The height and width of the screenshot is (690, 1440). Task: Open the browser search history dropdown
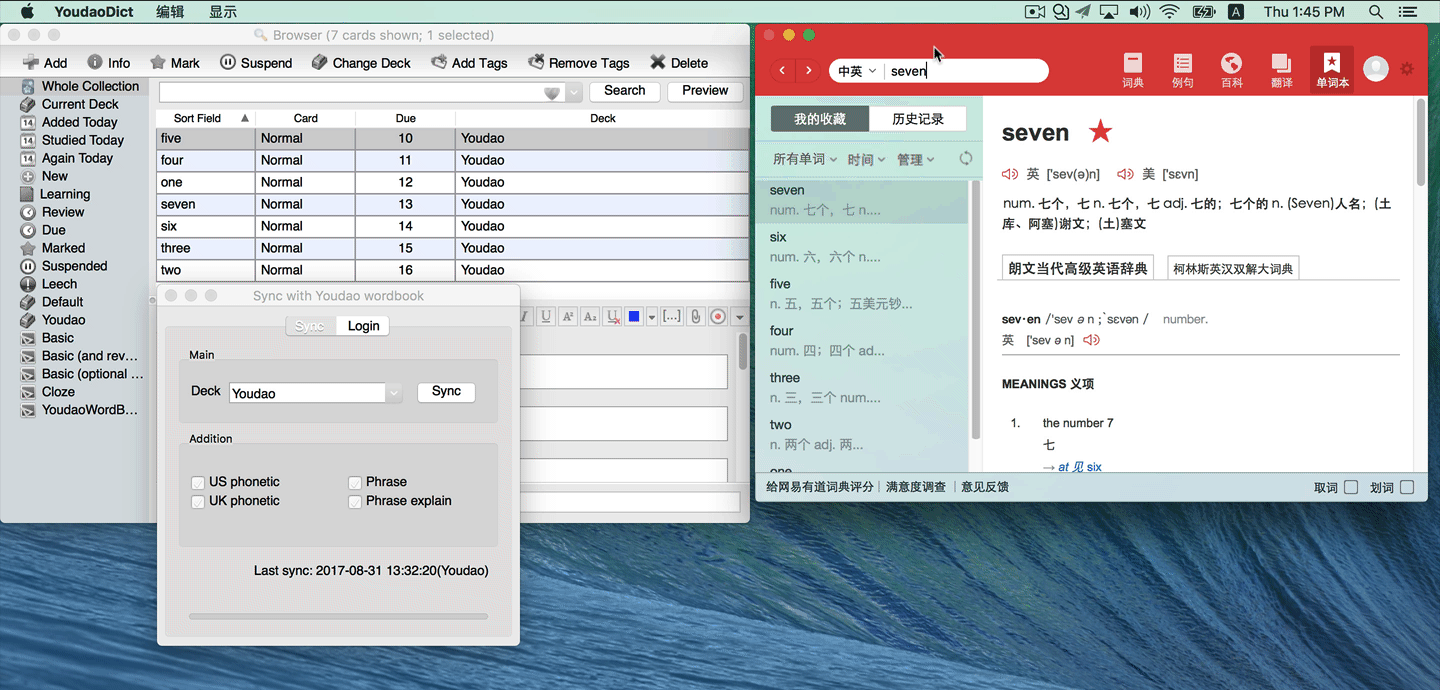(x=574, y=92)
